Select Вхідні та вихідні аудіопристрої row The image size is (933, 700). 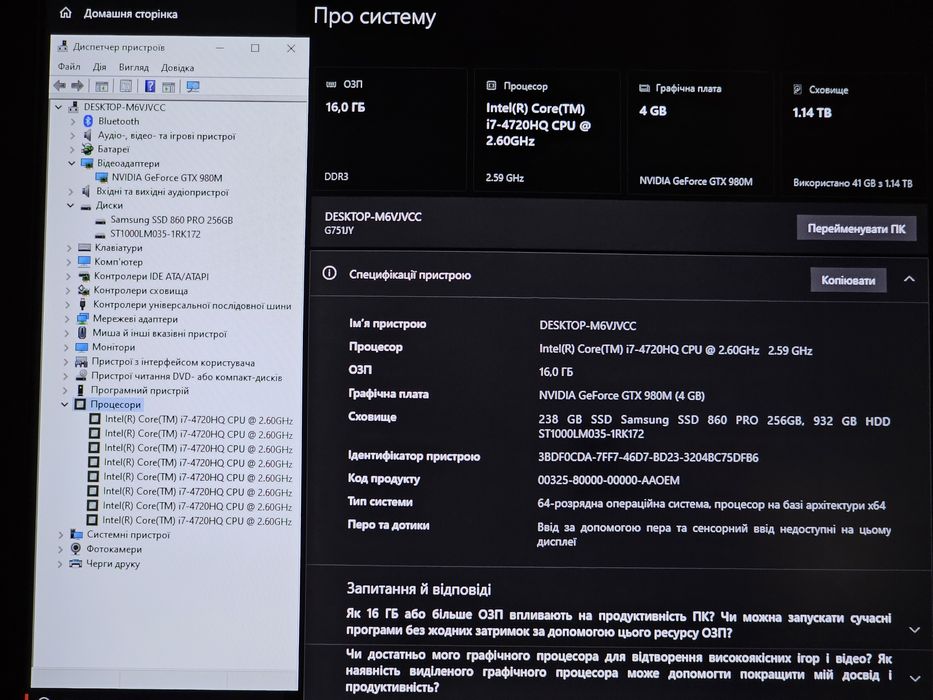[162, 192]
